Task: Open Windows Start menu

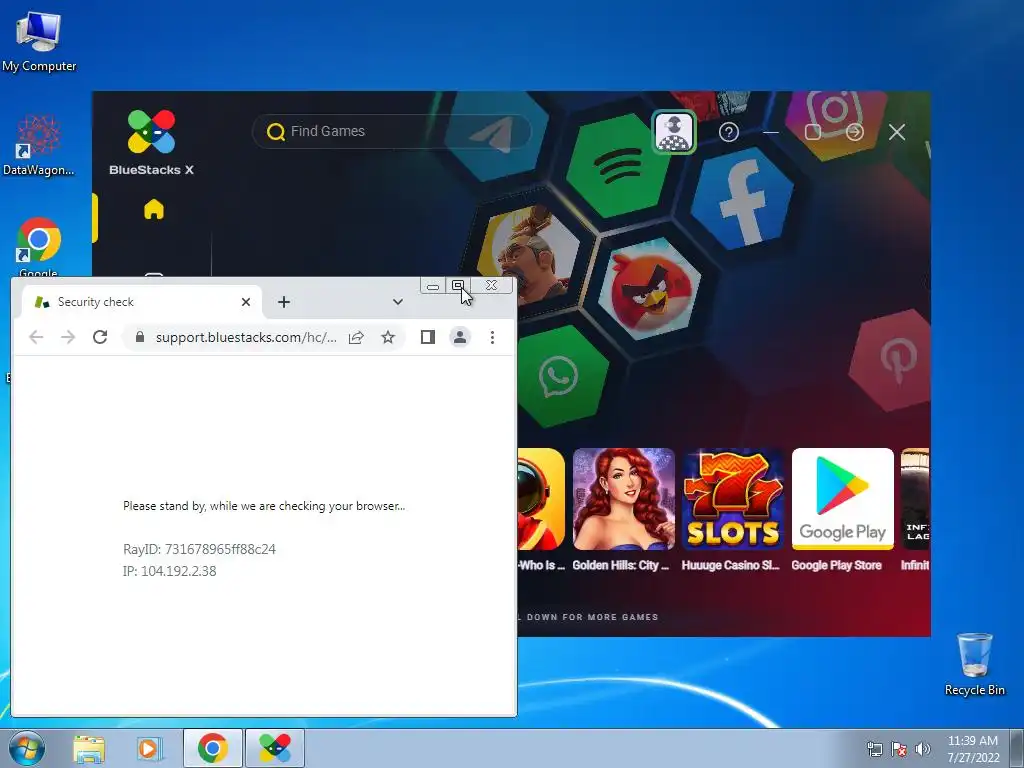Action: pos(27,748)
